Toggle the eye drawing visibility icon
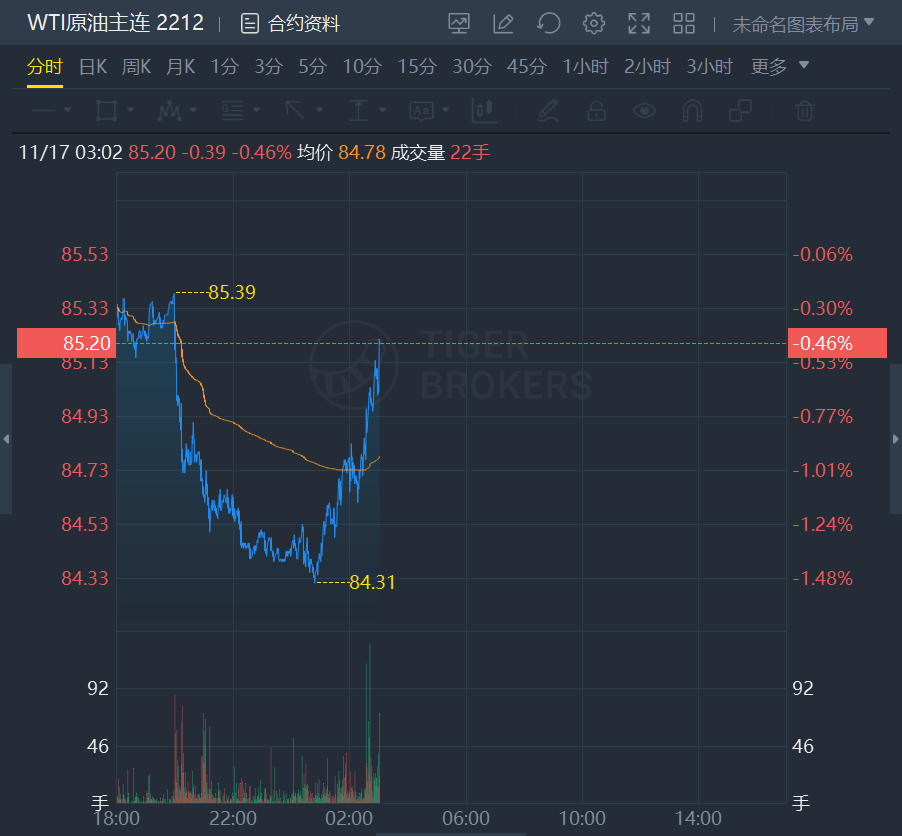 tap(644, 110)
